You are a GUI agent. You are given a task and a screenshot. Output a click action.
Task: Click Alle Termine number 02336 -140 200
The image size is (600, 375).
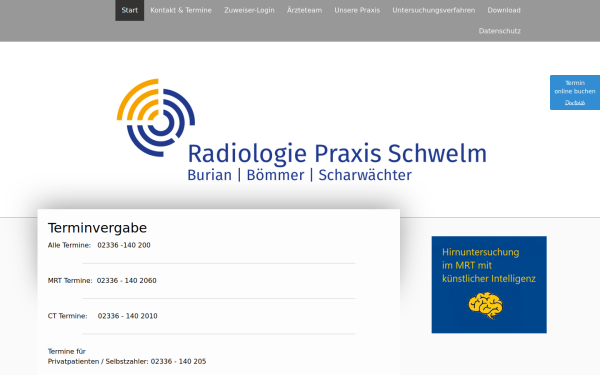(x=124, y=245)
